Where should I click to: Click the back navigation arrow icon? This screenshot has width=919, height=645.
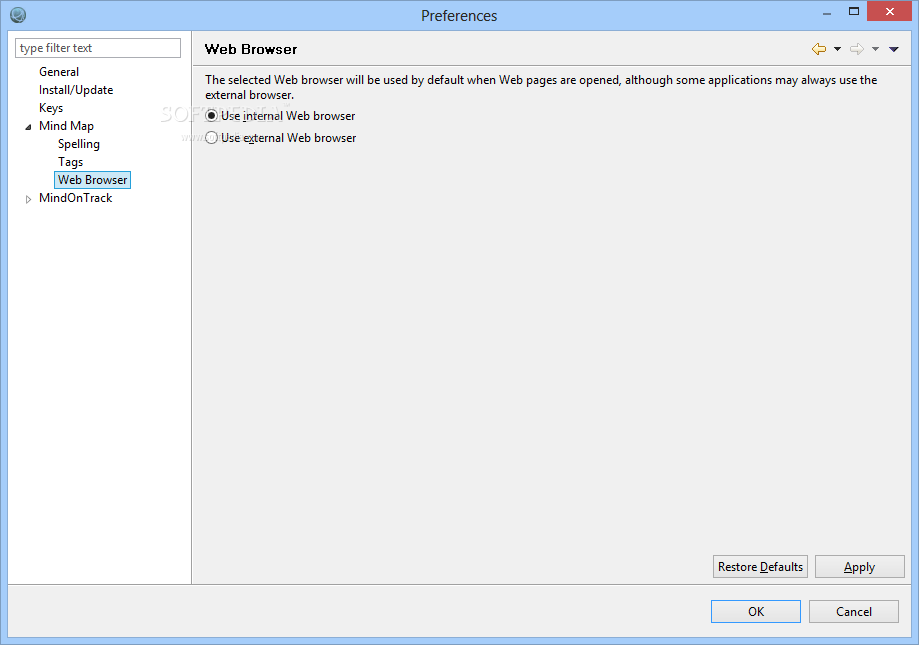[819, 49]
